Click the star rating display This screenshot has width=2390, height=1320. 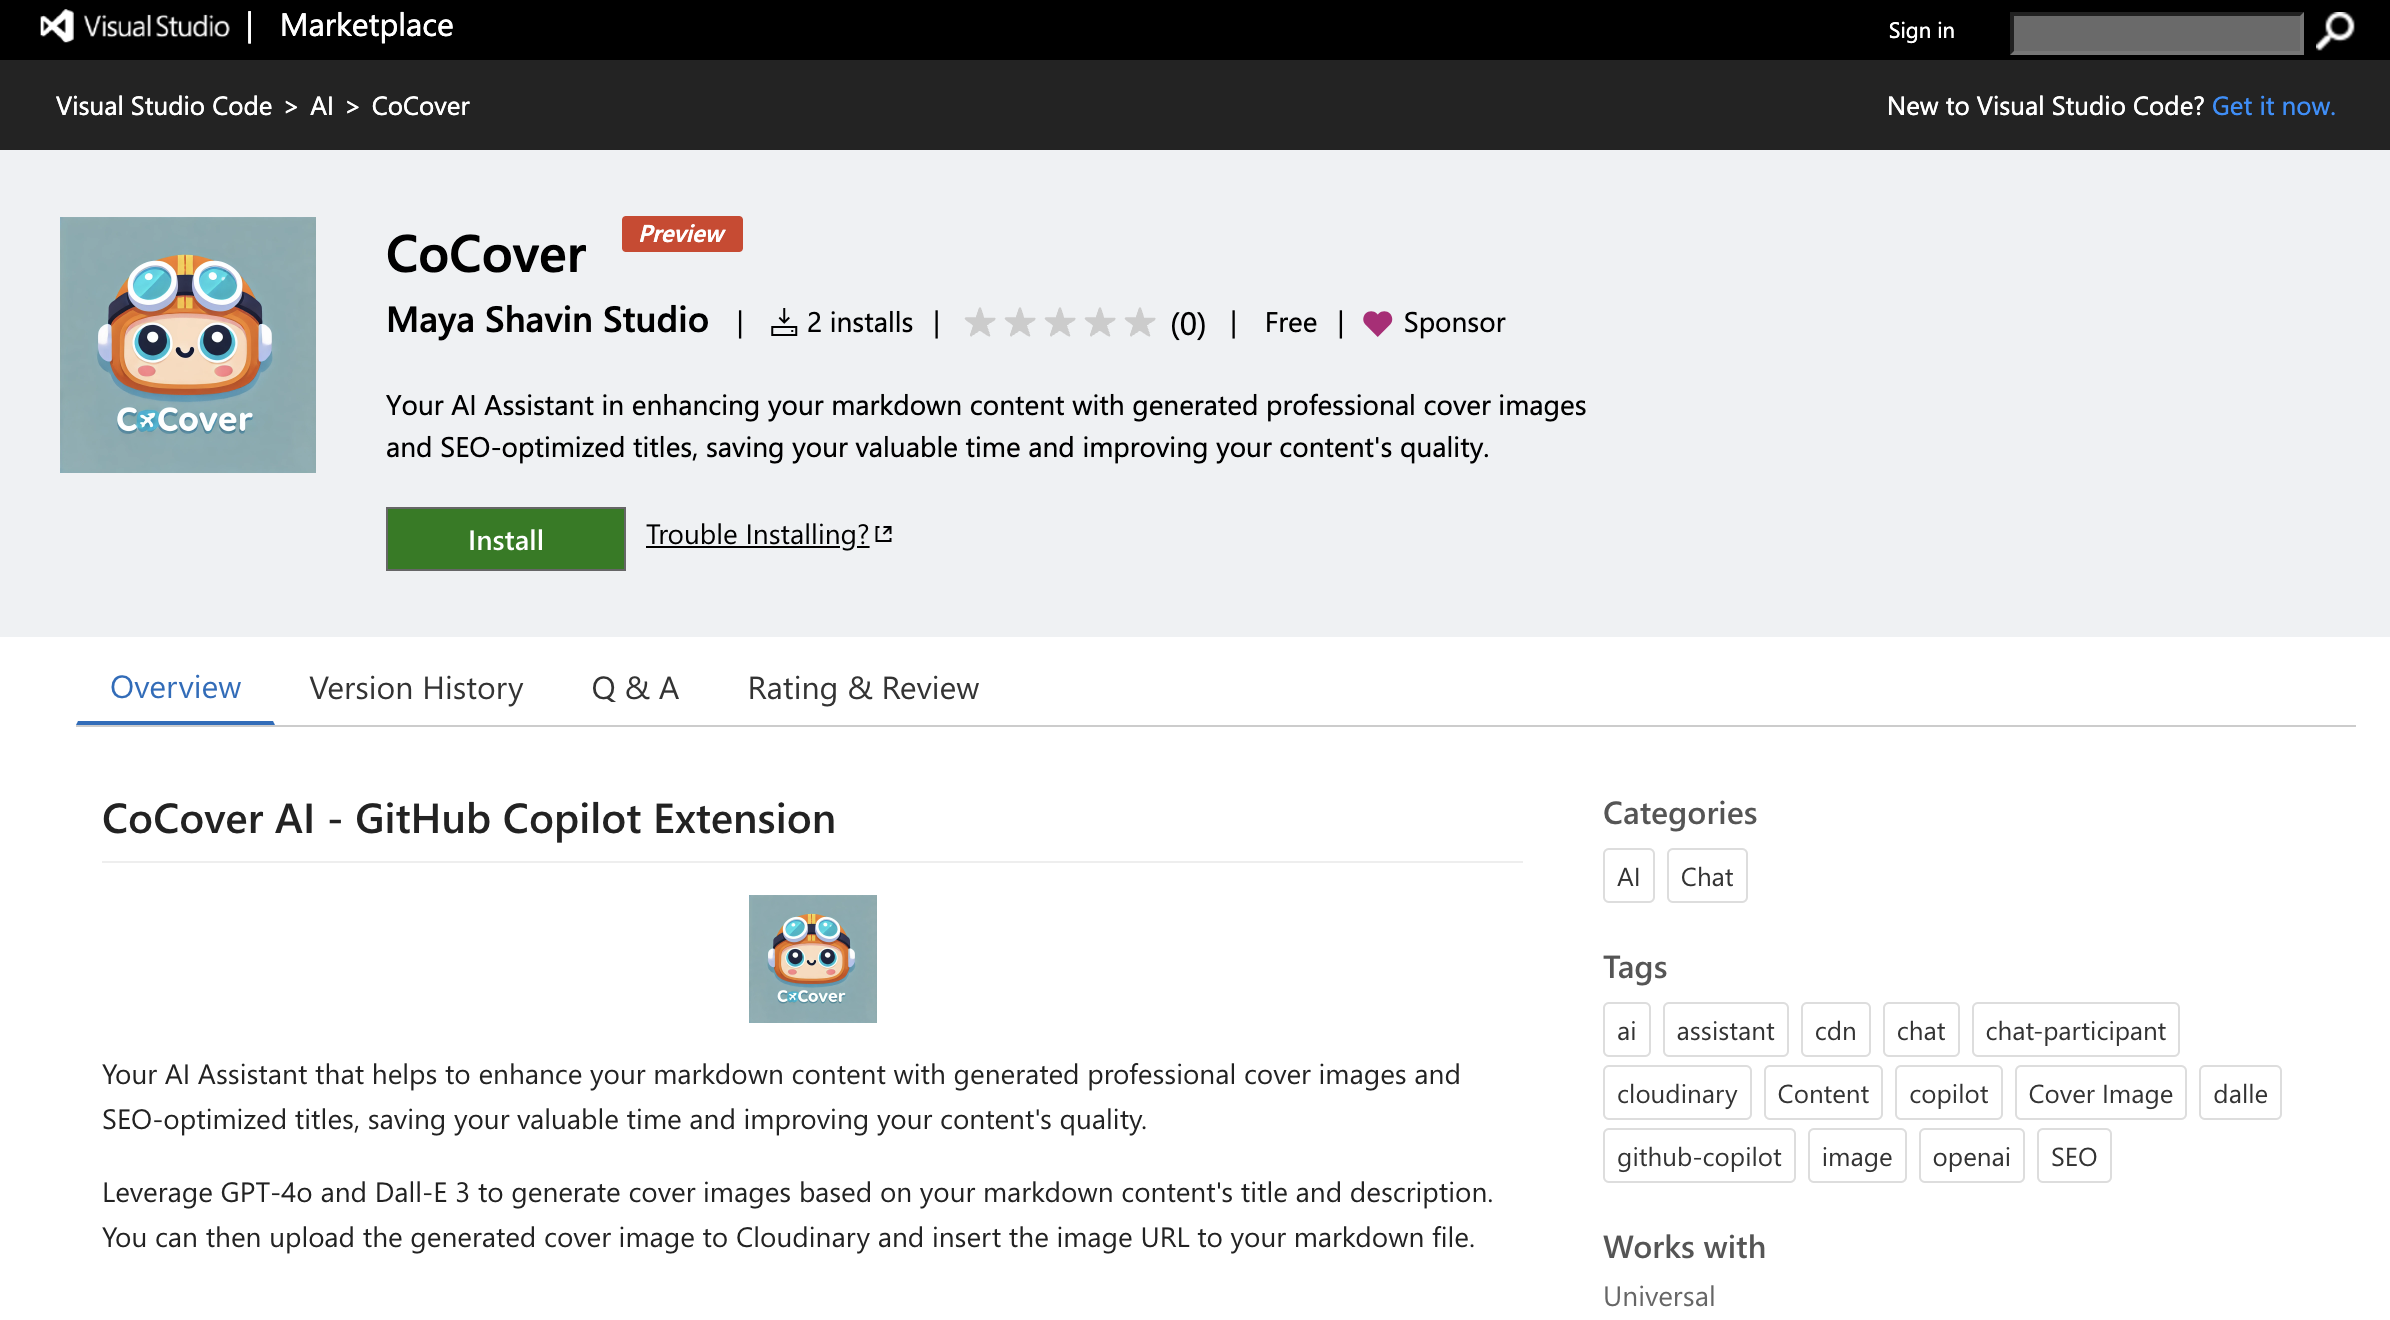(1060, 323)
